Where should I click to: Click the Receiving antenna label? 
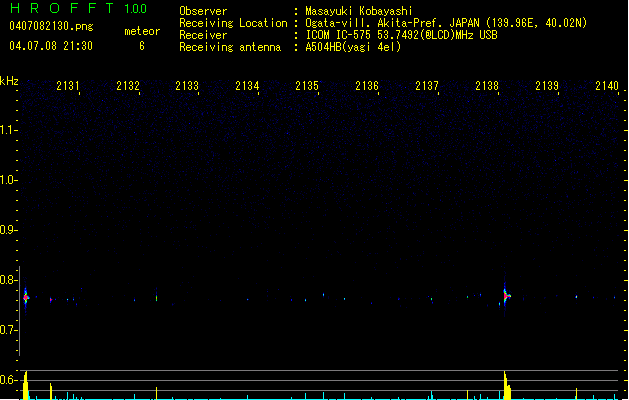point(230,47)
